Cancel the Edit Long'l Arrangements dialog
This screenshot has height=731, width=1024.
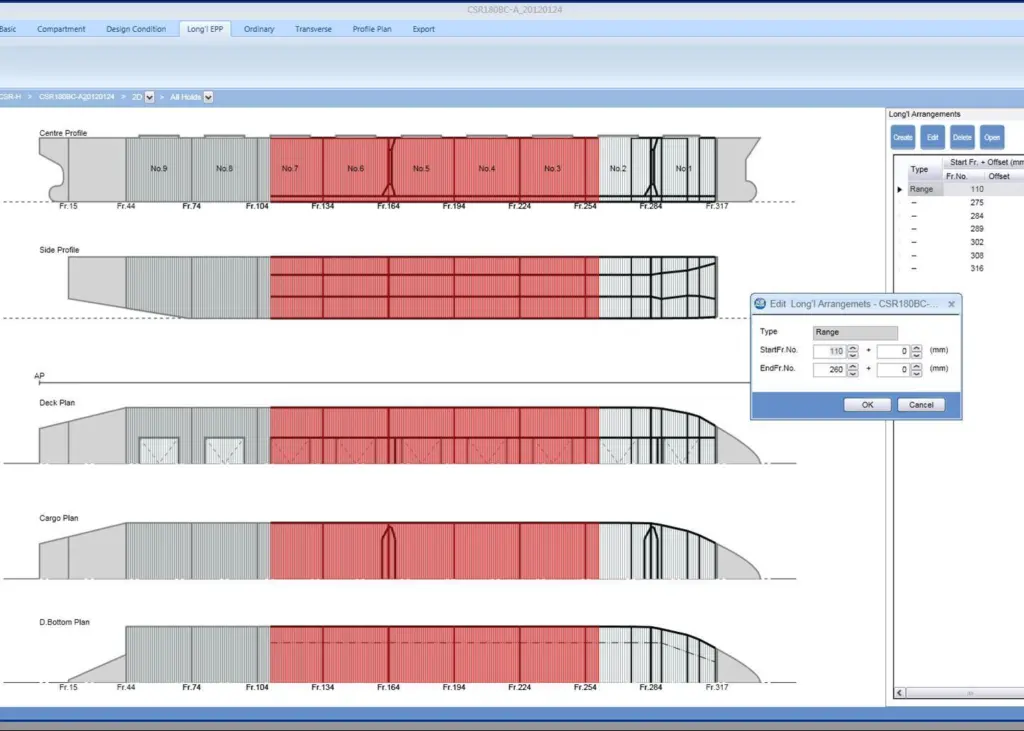(x=921, y=405)
